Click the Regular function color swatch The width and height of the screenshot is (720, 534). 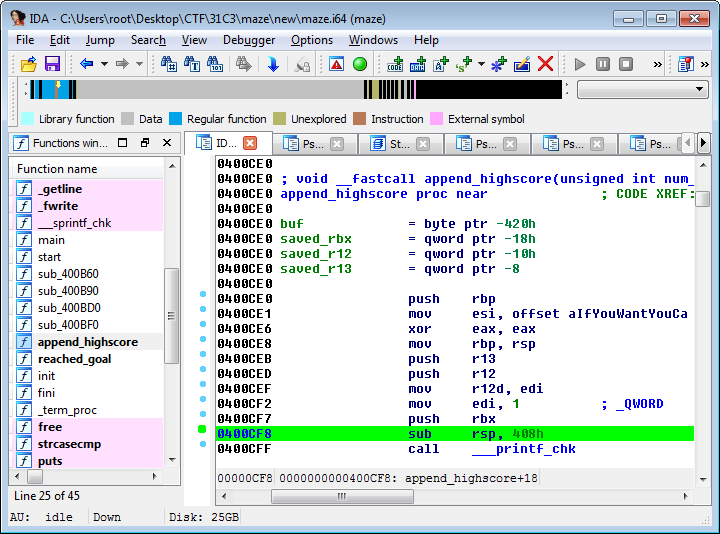point(175,119)
